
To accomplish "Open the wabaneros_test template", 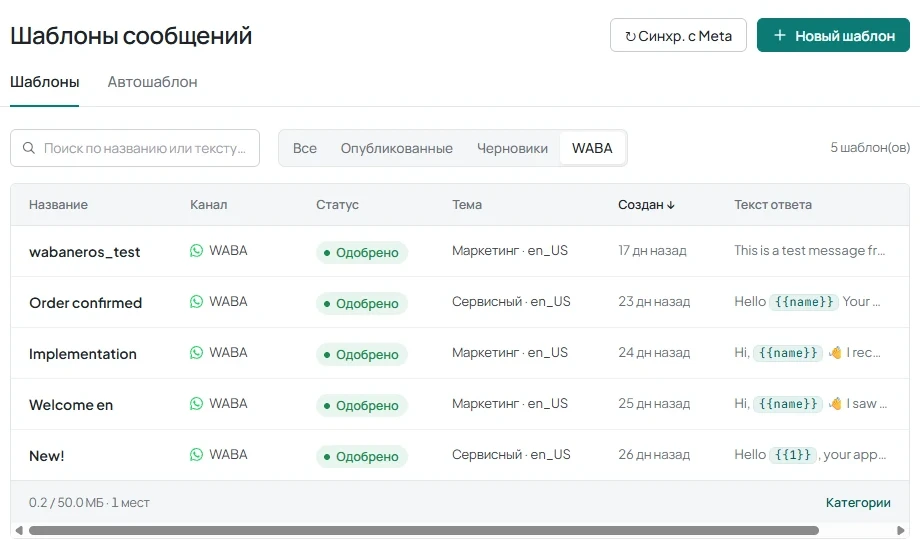I will click(x=84, y=252).
